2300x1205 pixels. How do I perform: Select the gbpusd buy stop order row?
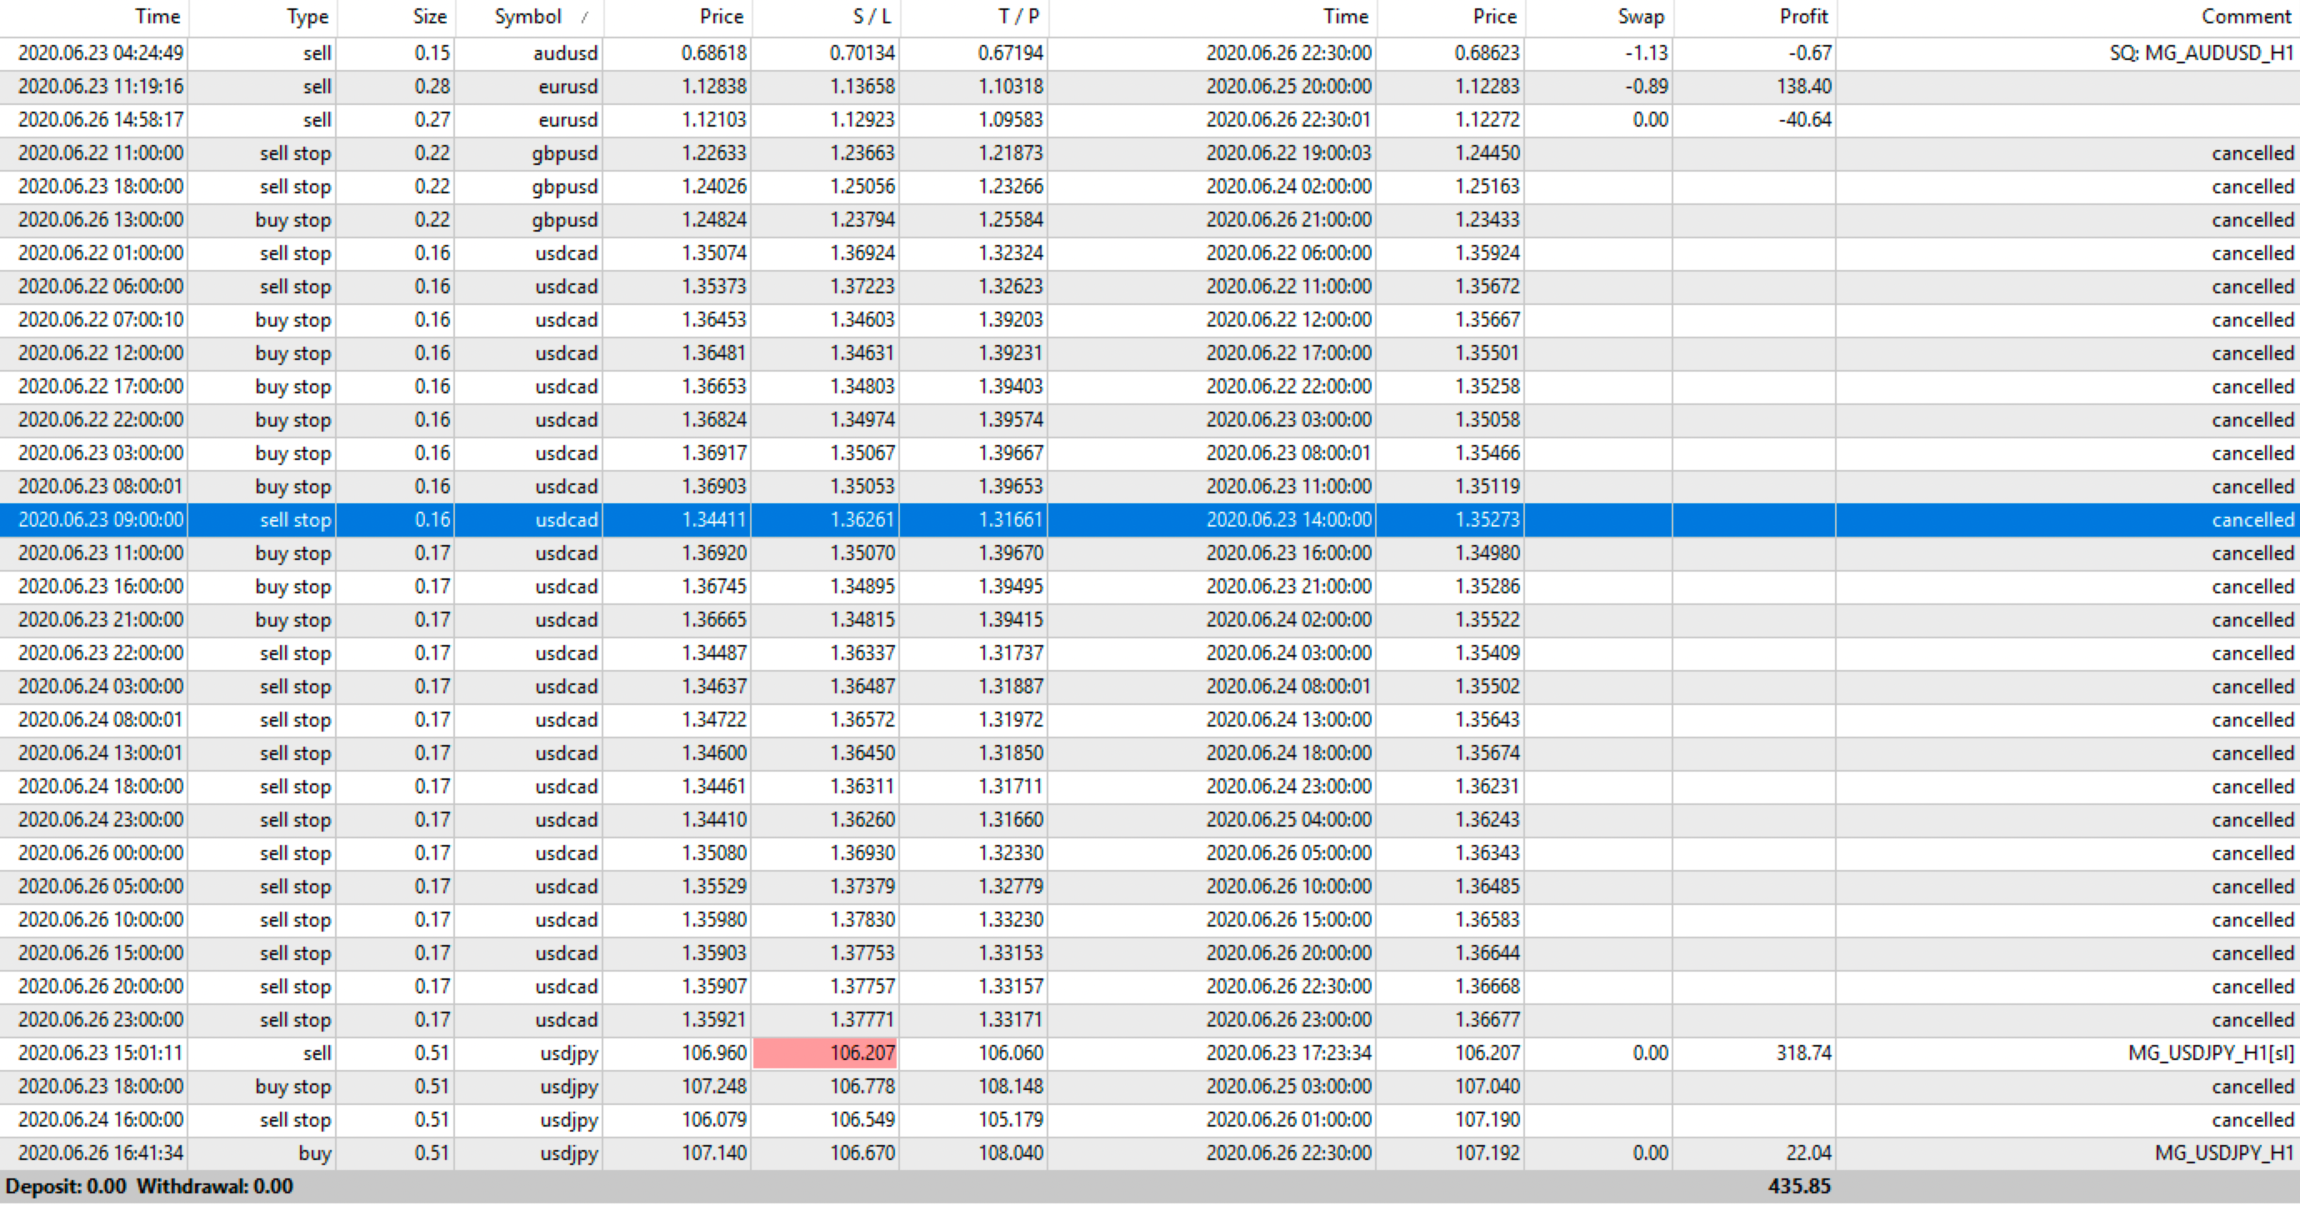tap(565, 220)
